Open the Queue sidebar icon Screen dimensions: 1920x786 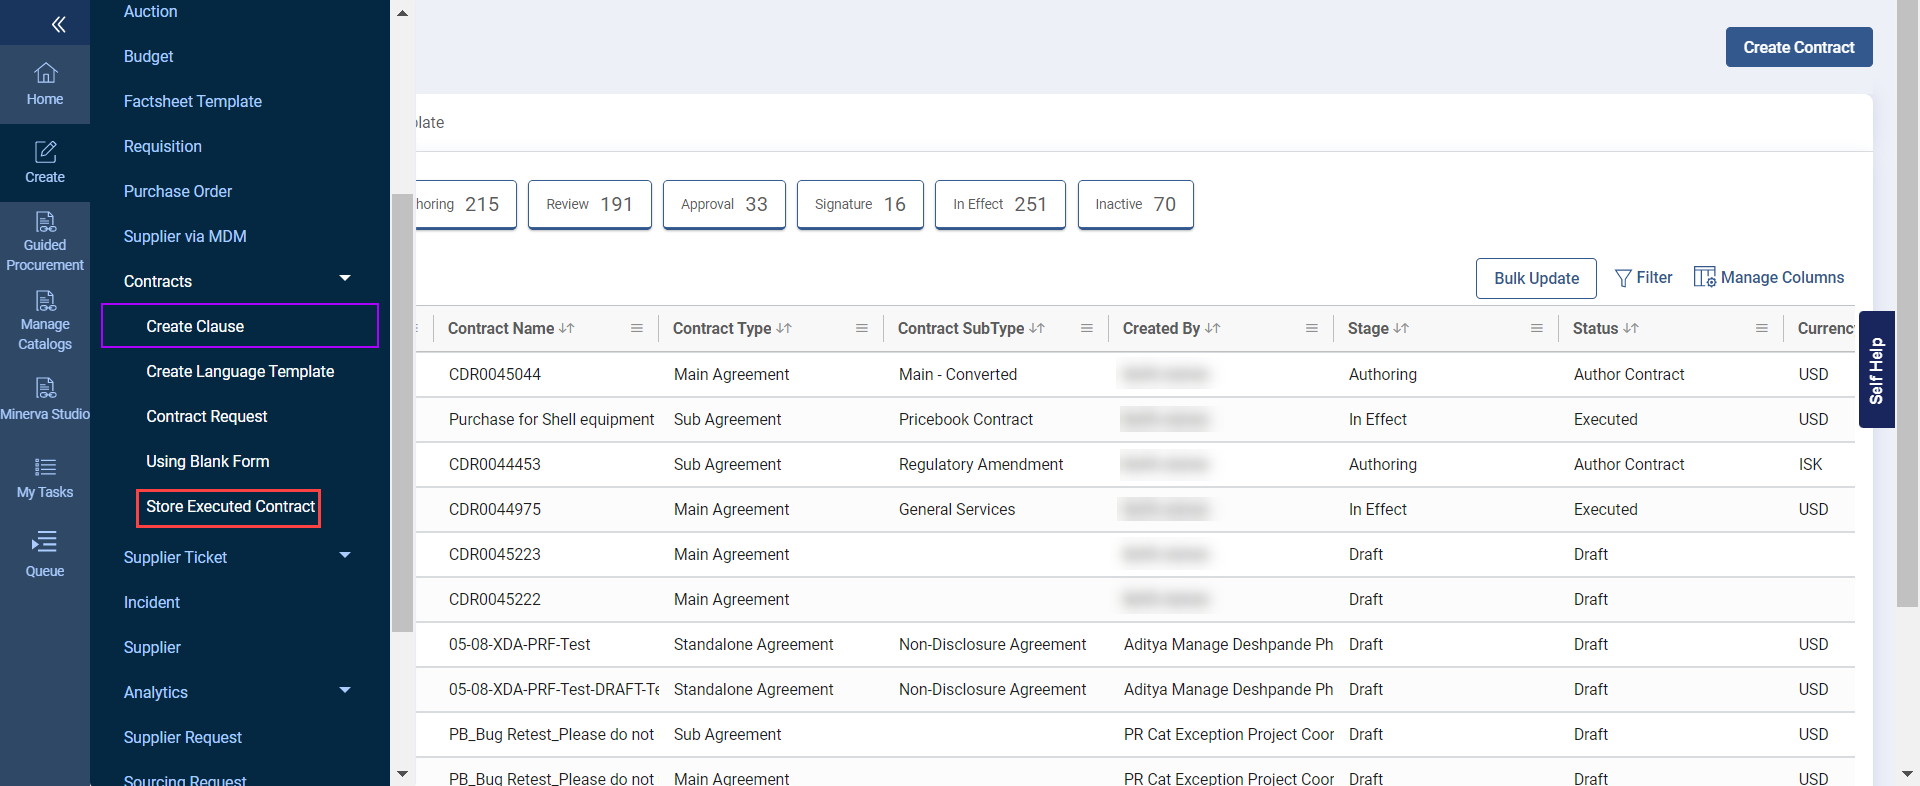[x=45, y=555]
